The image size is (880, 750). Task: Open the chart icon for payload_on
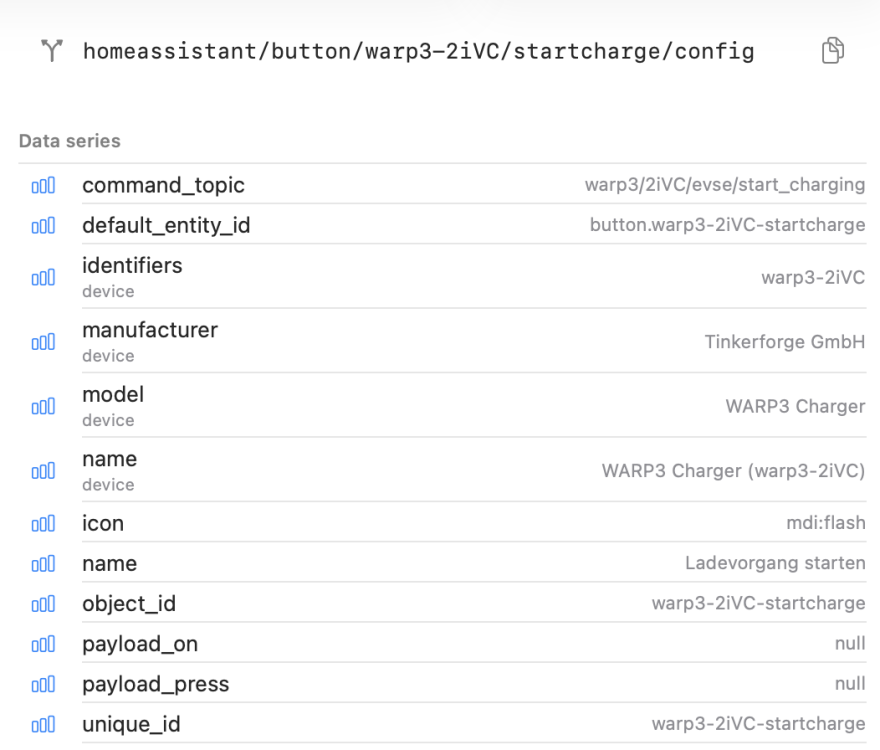[43, 644]
